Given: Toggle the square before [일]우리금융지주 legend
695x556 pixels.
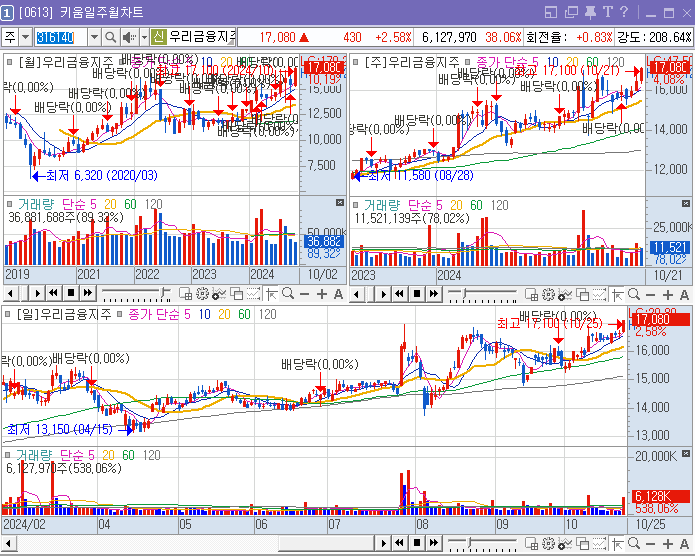Looking at the screenshot, I should click(x=8, y=314).
